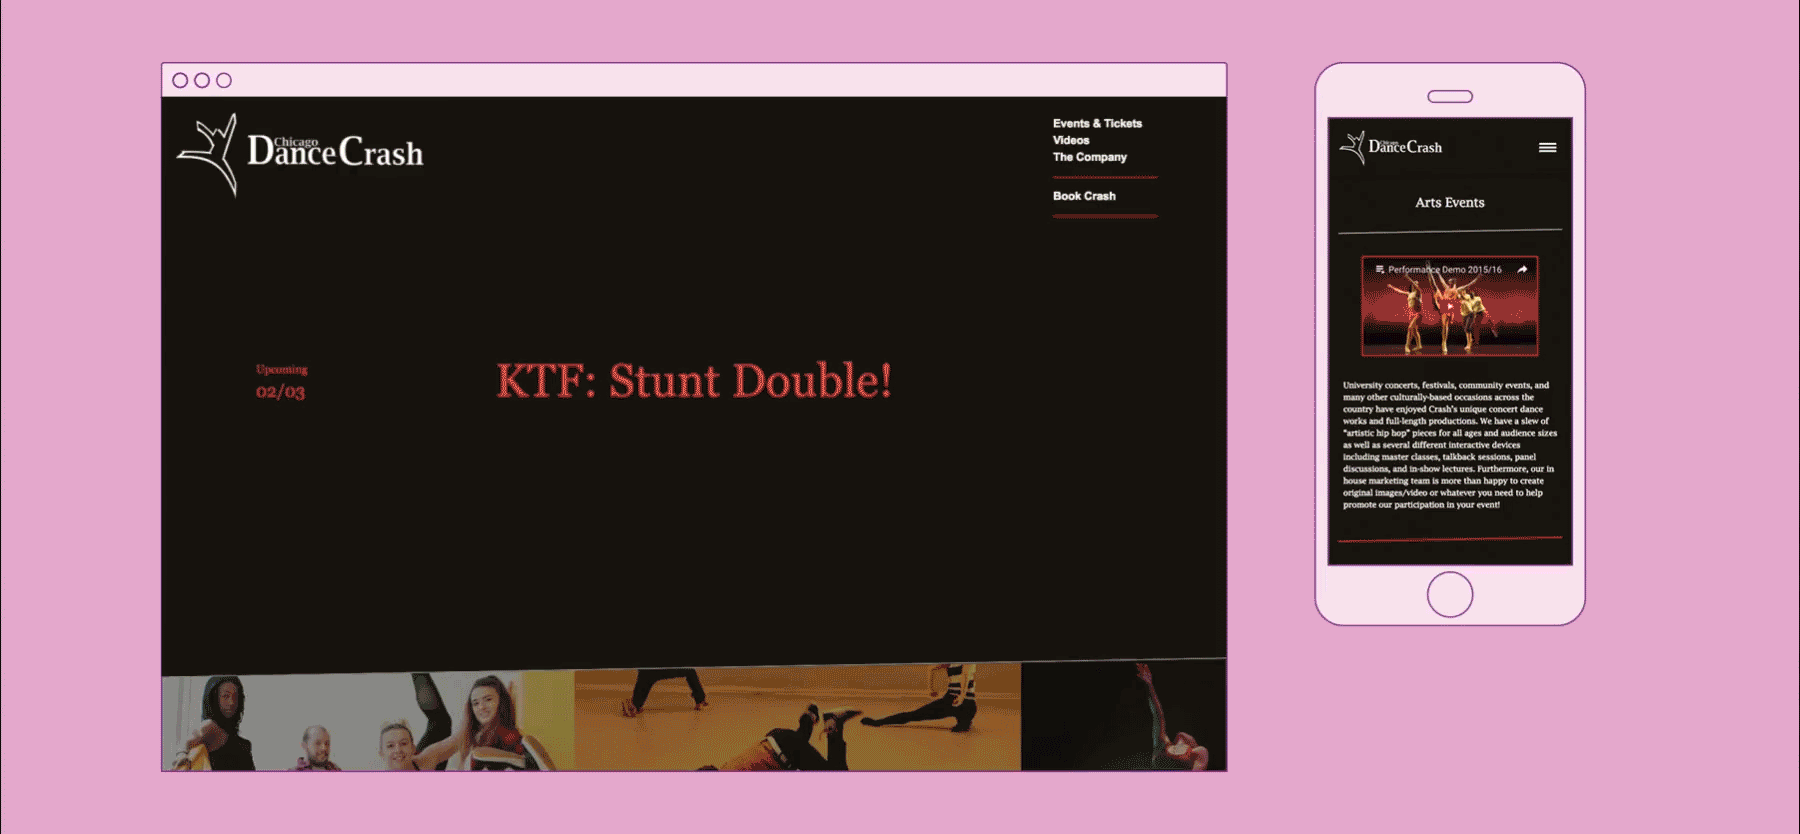Click the playlist icon on the video
This screenshot has height=834, width=1800.
(1379, 270)
